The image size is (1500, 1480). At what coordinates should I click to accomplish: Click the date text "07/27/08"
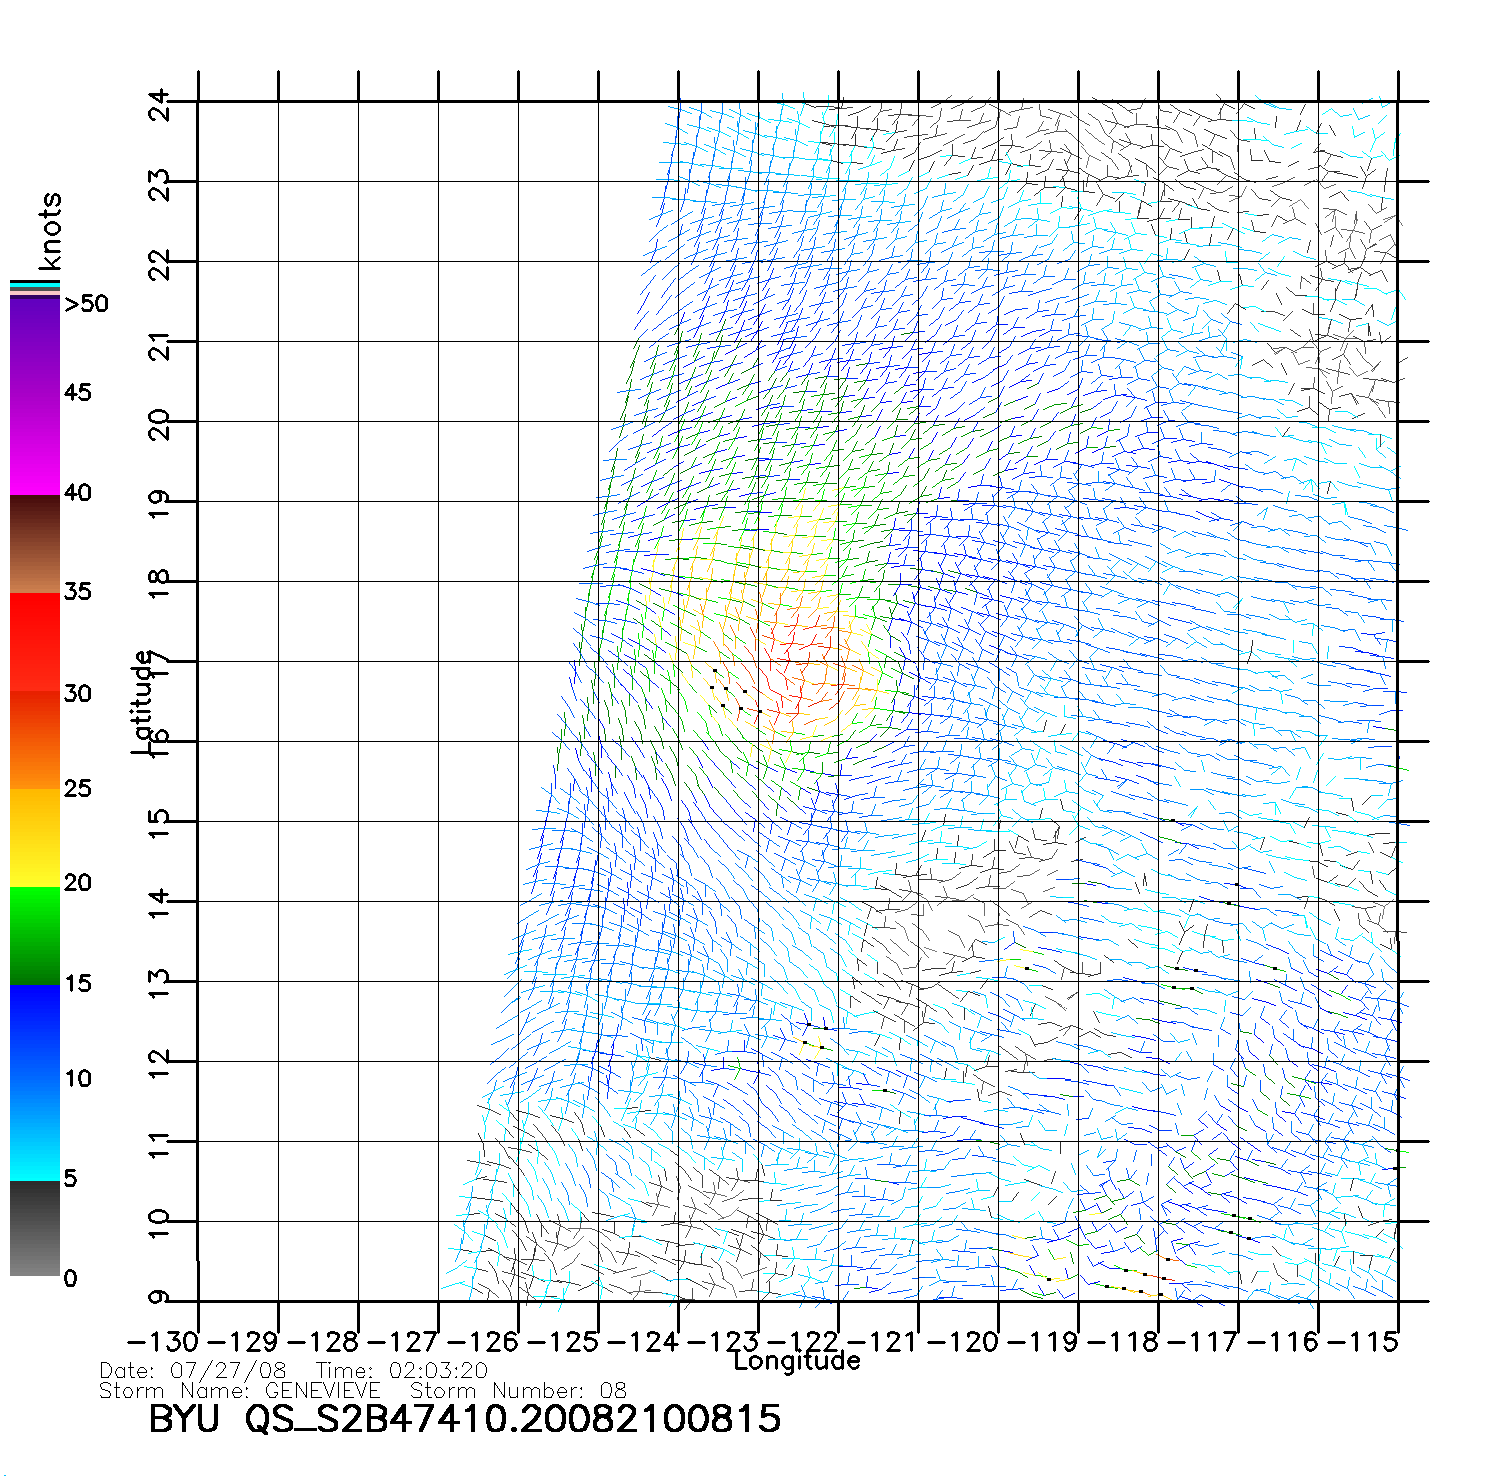[x=228, y=1371]
